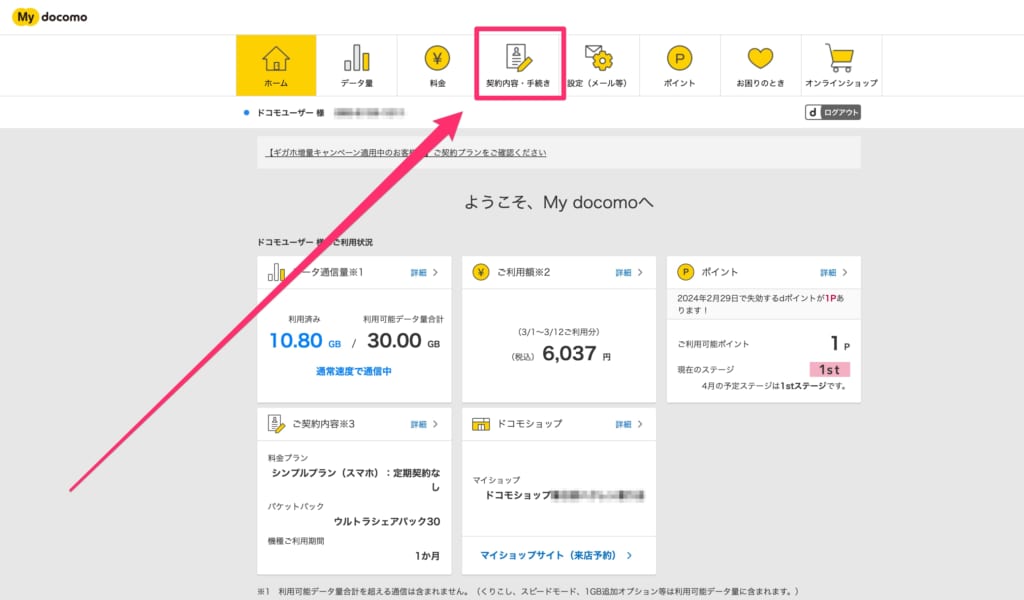Screen dimensions: 1024x600
Task: Click the 通常速度で通信中 status link
Action: click(x=354, y=371)
